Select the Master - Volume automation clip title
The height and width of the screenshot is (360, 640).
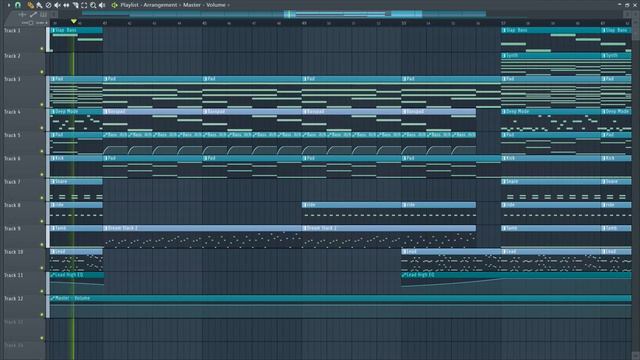pos(72,298)
